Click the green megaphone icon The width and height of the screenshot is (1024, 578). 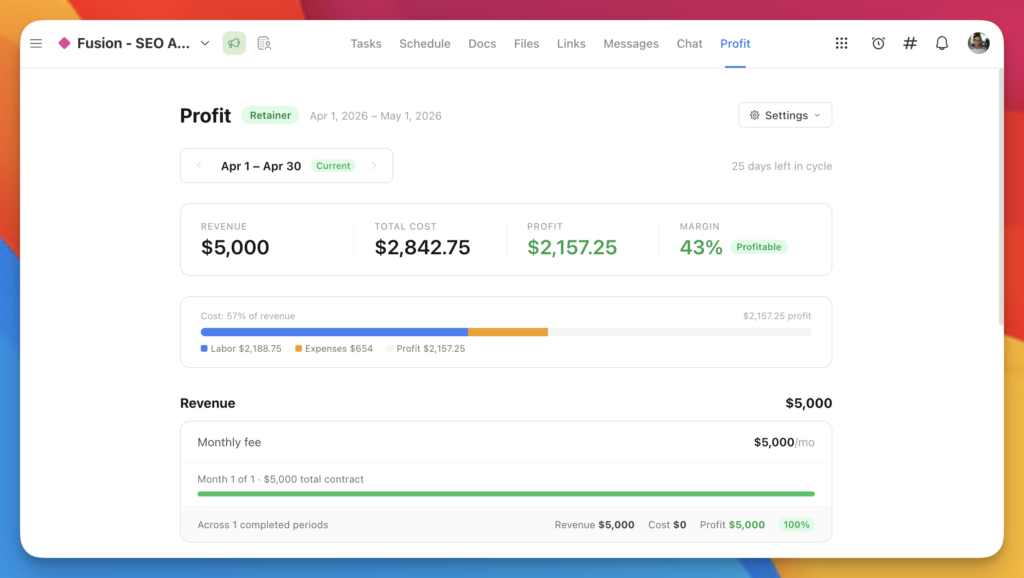(x=234, y=44)
